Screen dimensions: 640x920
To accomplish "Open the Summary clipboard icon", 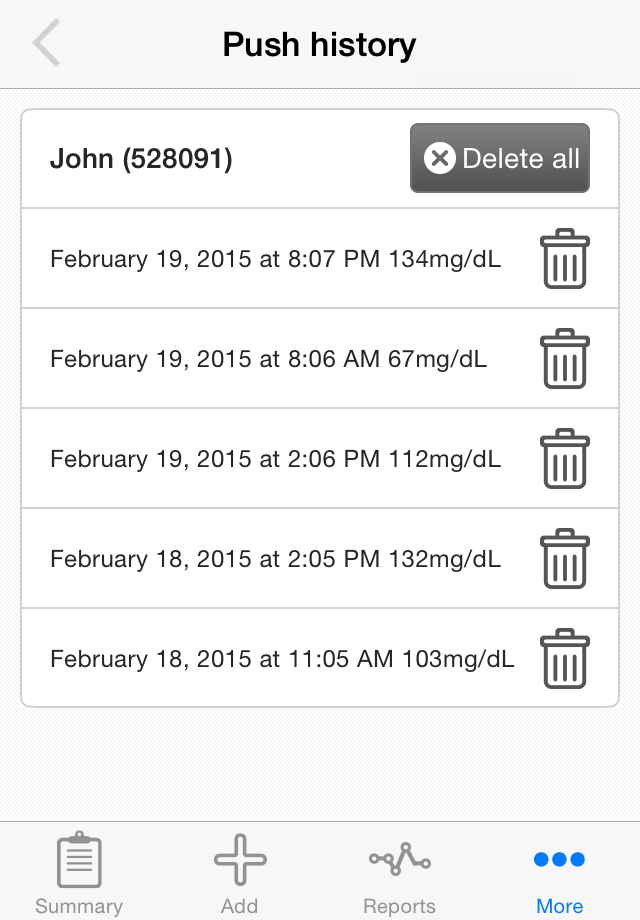I will click(x=79, y=860).
